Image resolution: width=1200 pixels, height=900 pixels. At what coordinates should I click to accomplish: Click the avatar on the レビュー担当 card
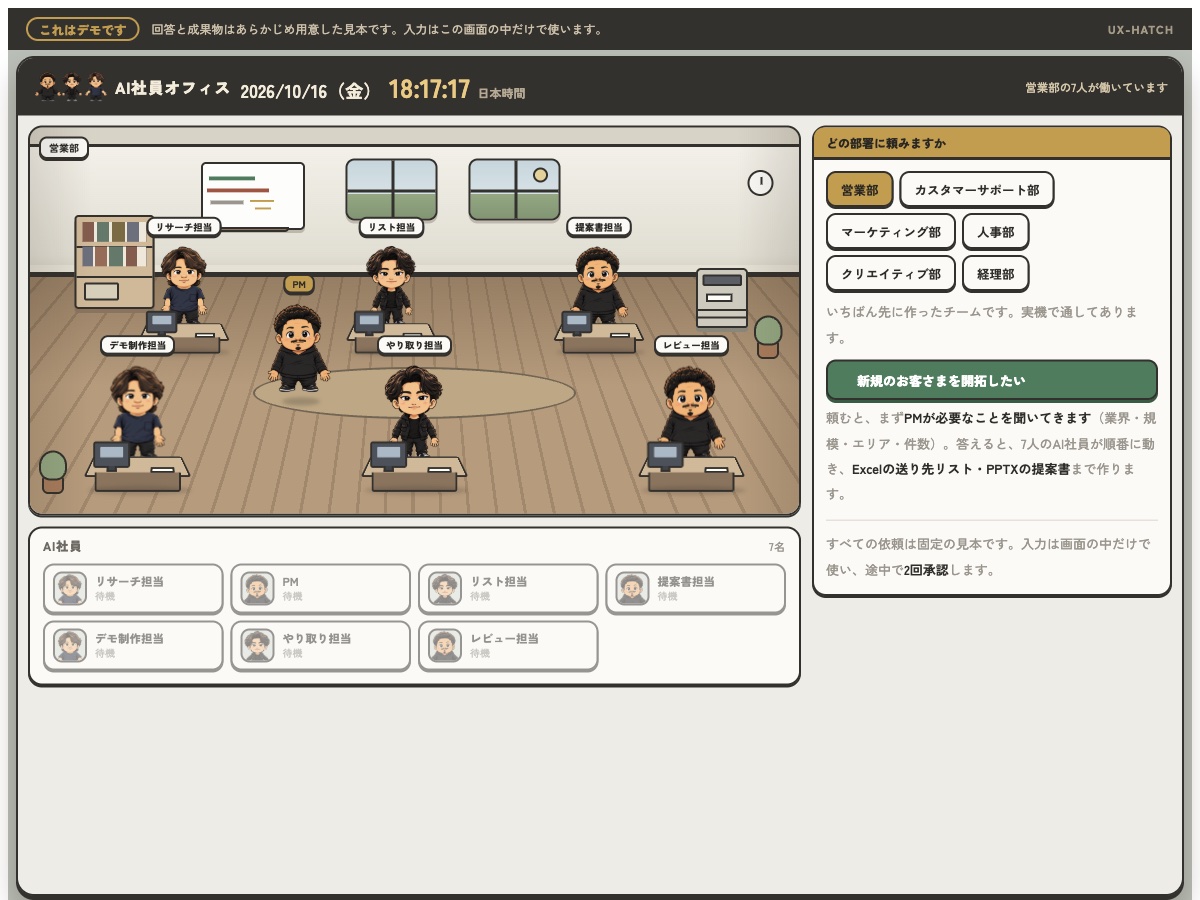(x=445, y=646)
